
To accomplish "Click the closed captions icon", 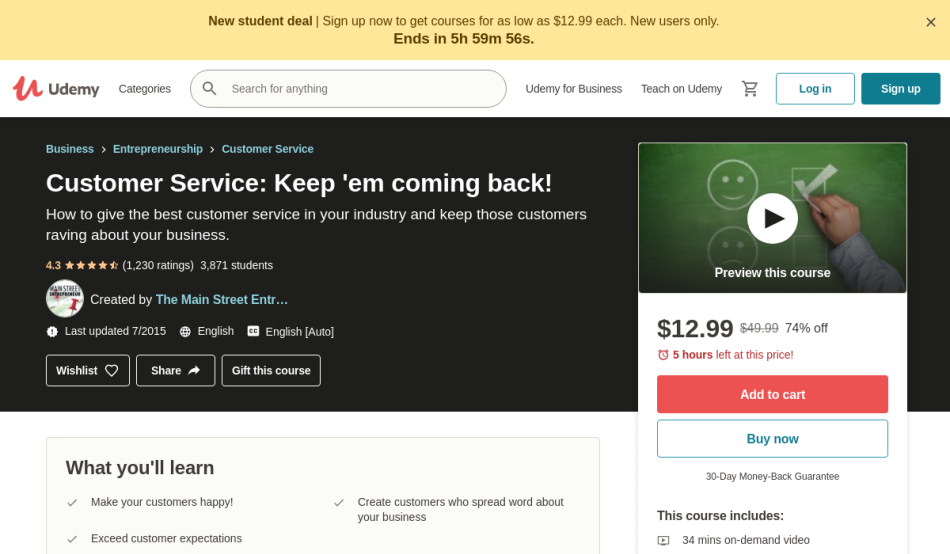I will click(x=253, y=331).
